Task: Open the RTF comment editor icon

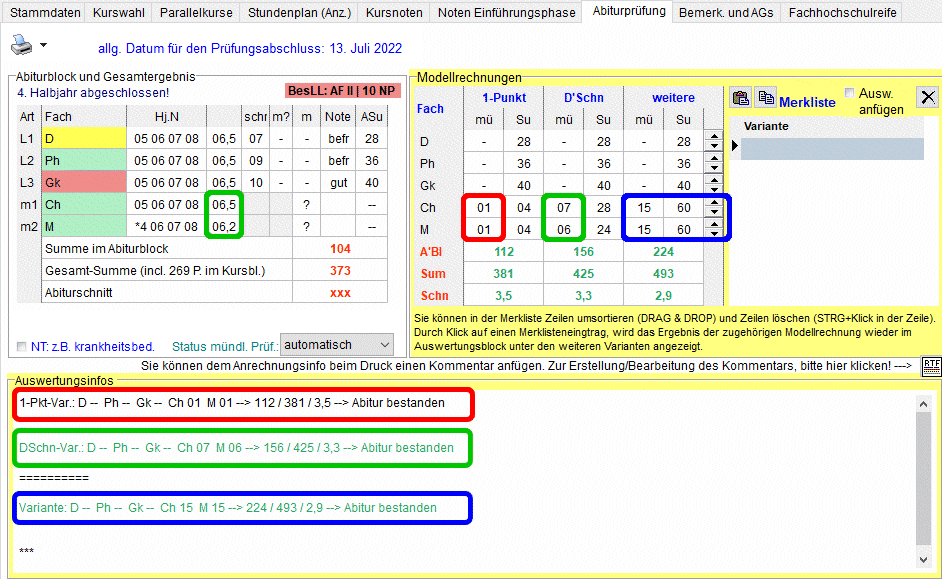Action: [x=931, y=366]
